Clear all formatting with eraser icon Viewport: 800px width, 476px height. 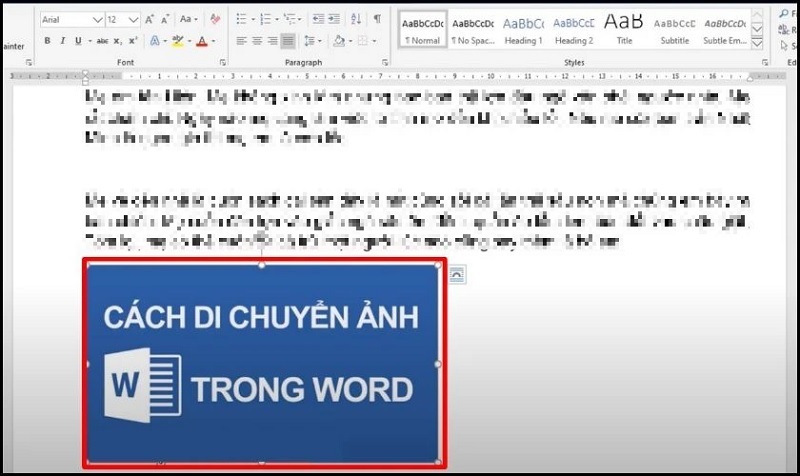pos(215,19)
